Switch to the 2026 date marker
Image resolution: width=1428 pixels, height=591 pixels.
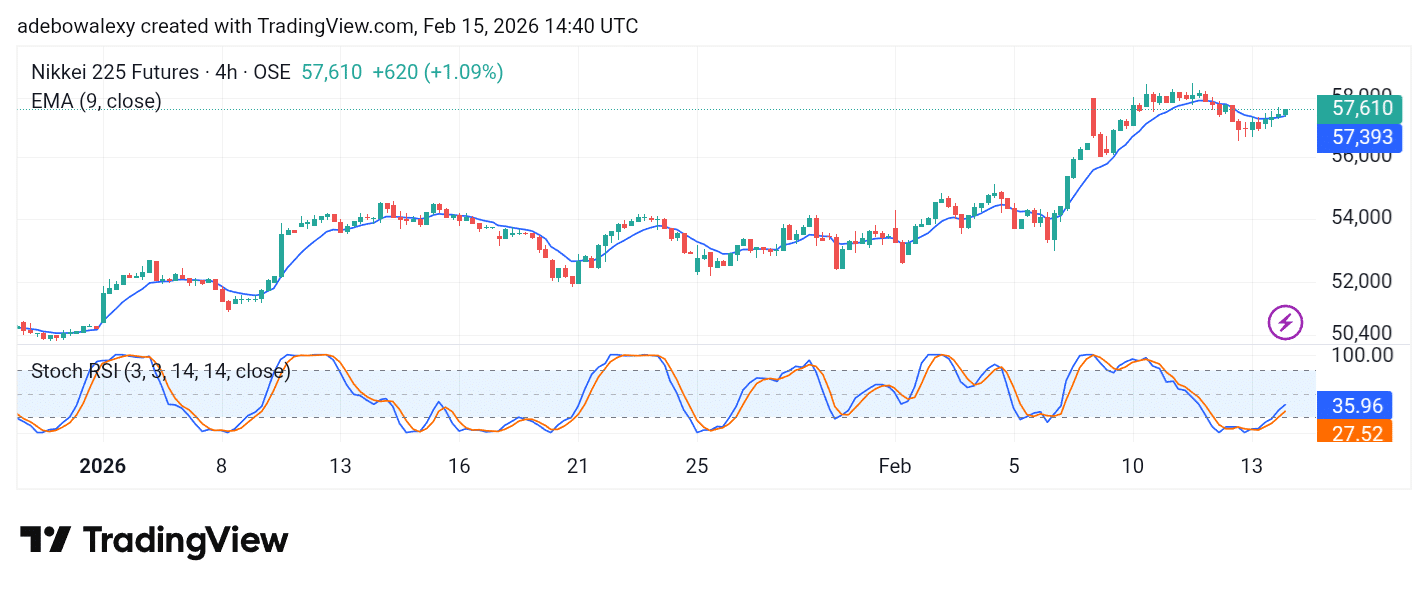tap(101, 466)
